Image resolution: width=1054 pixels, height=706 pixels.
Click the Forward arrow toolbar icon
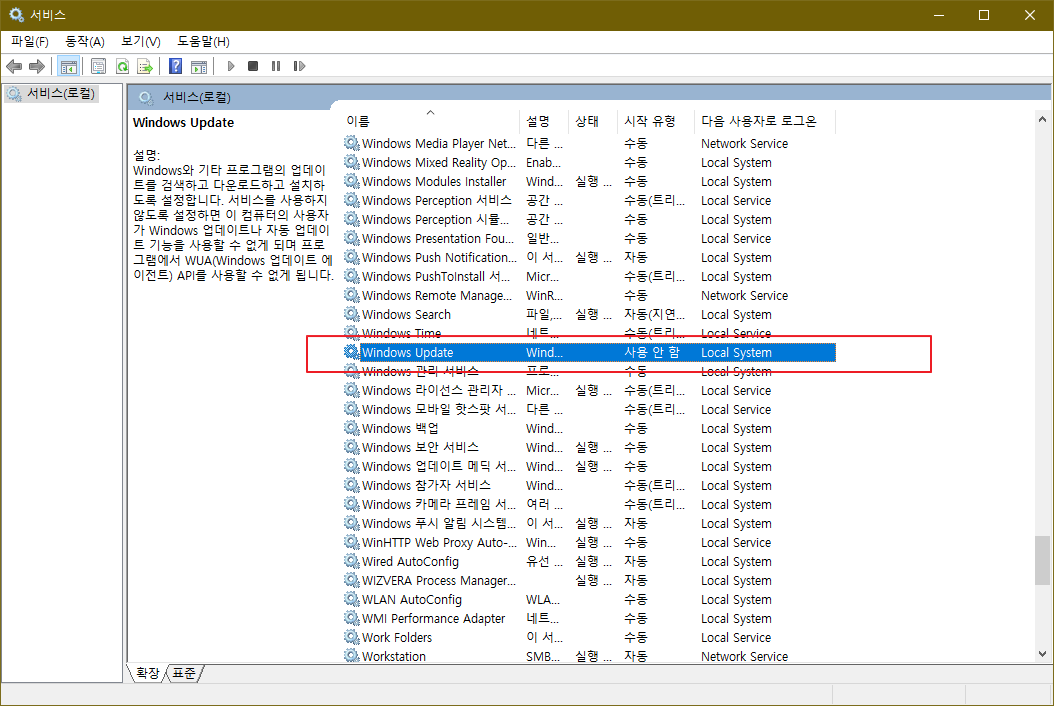(37, 66)
